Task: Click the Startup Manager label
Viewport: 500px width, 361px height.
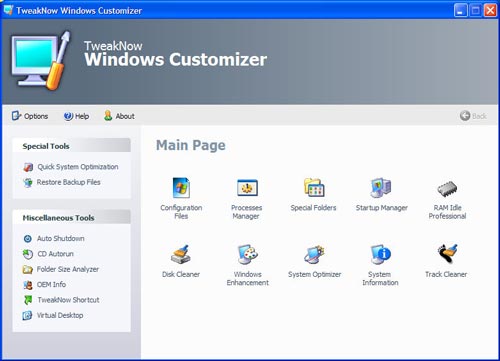Action: coord(382,208)
